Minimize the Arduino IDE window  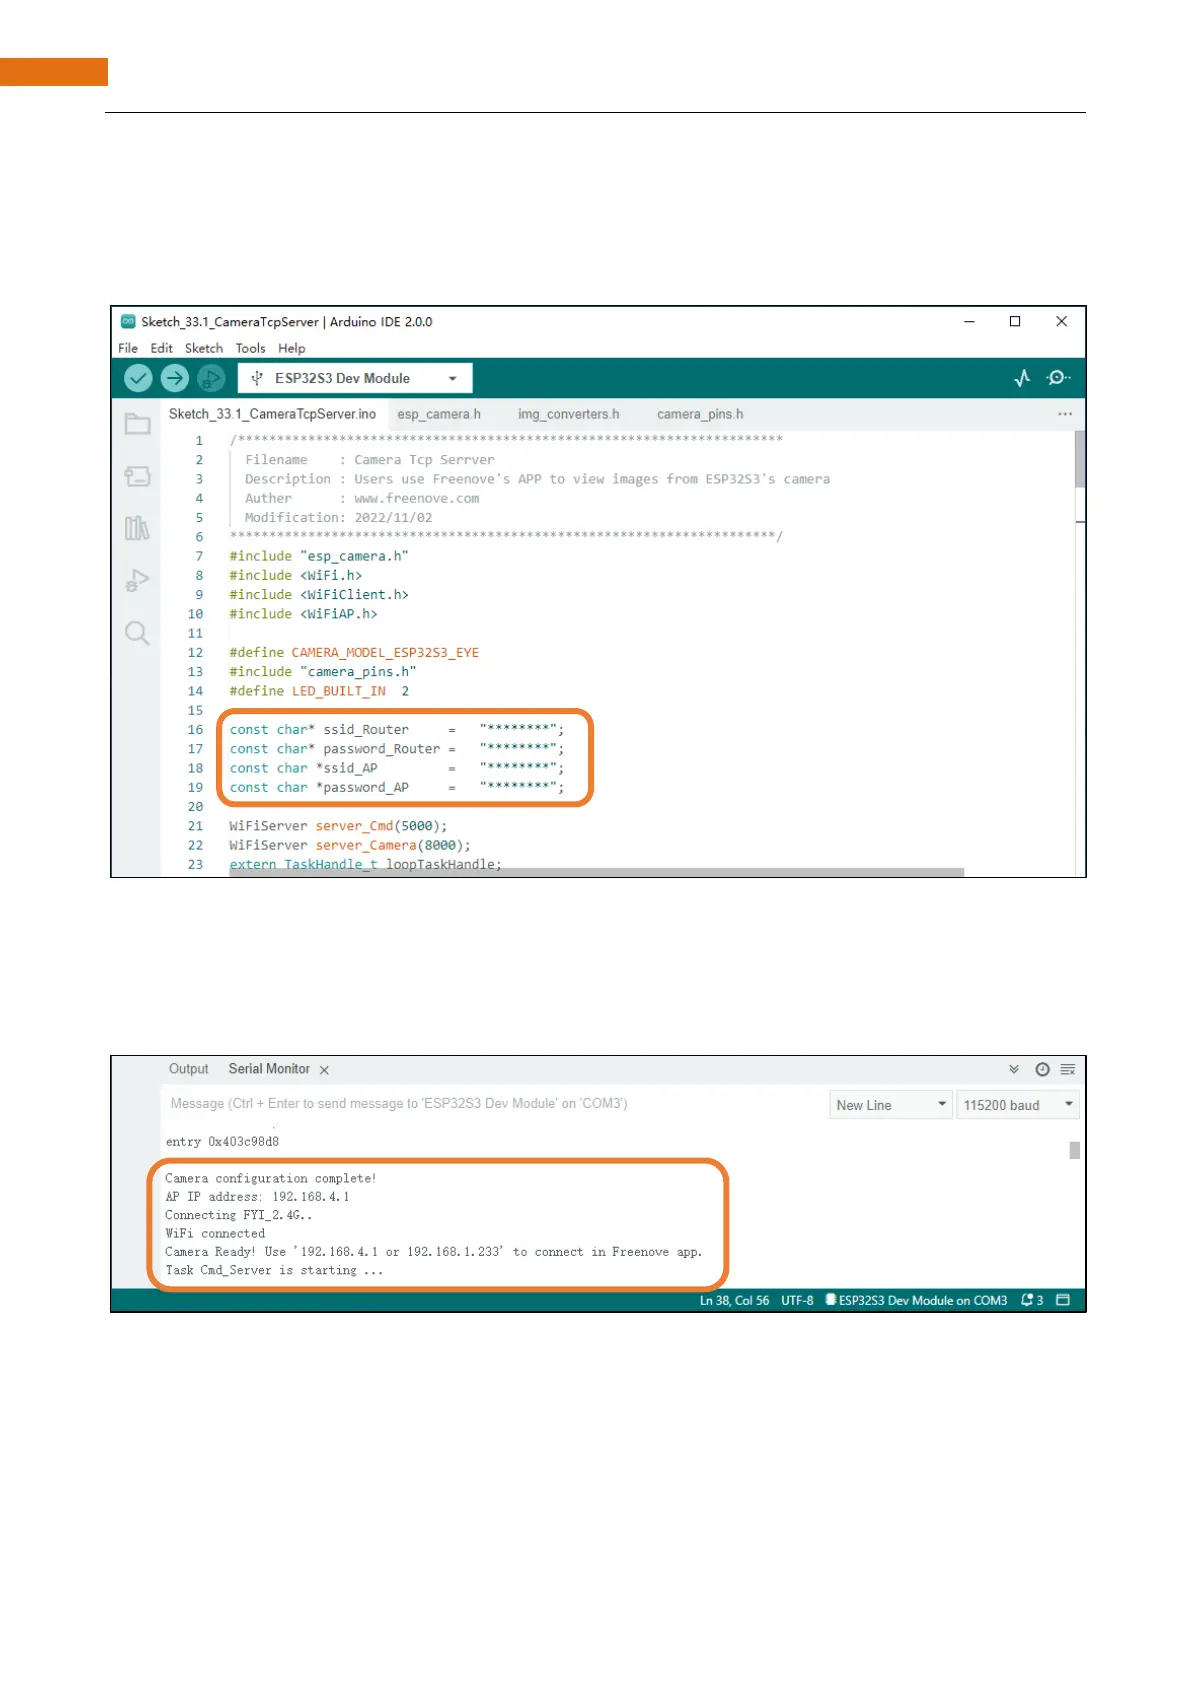pyautogui.click(x=969, y=322)
